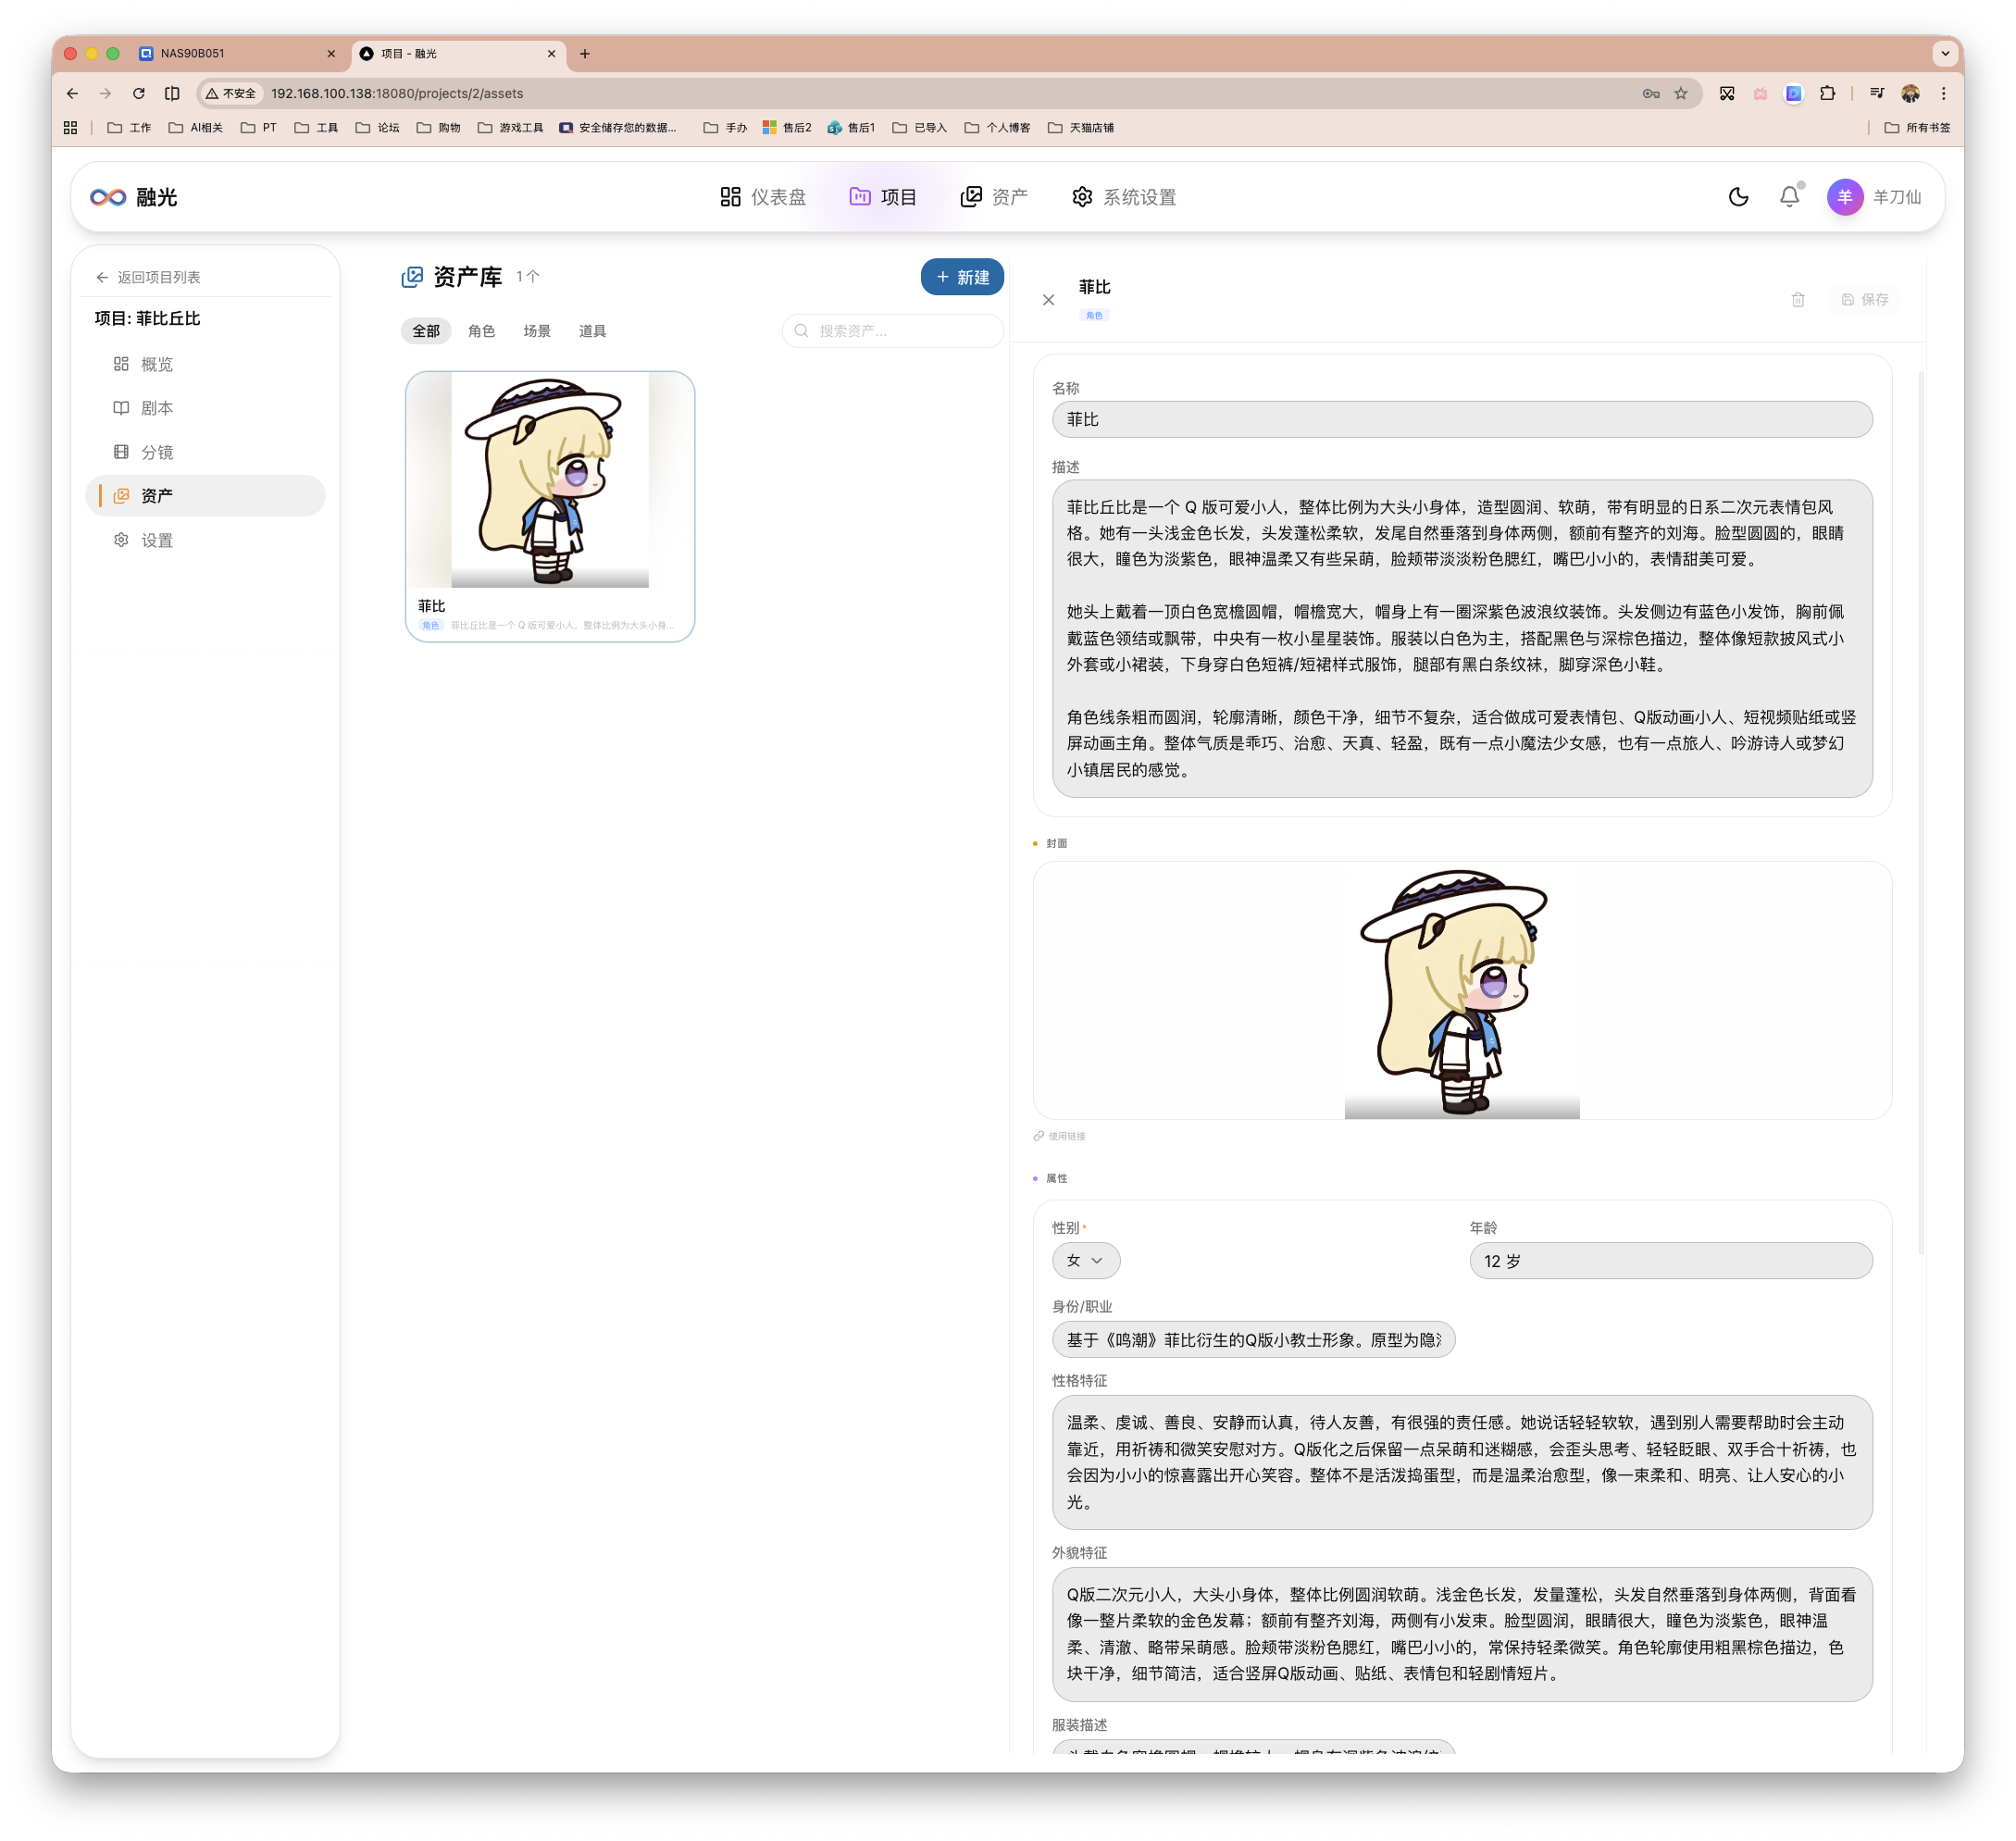Toggle dark mode moon icon
The image size is (2016, 1841).
[1738, 197]
